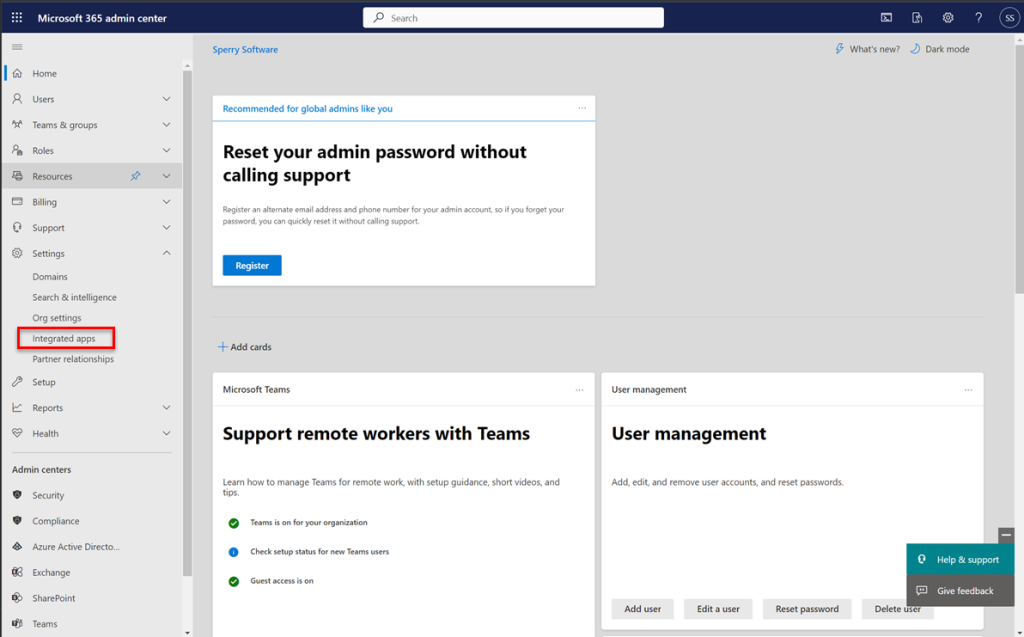1024x637 pixels.
Task: Open help via the question mark icon
Action: click(x=978, y=17)
